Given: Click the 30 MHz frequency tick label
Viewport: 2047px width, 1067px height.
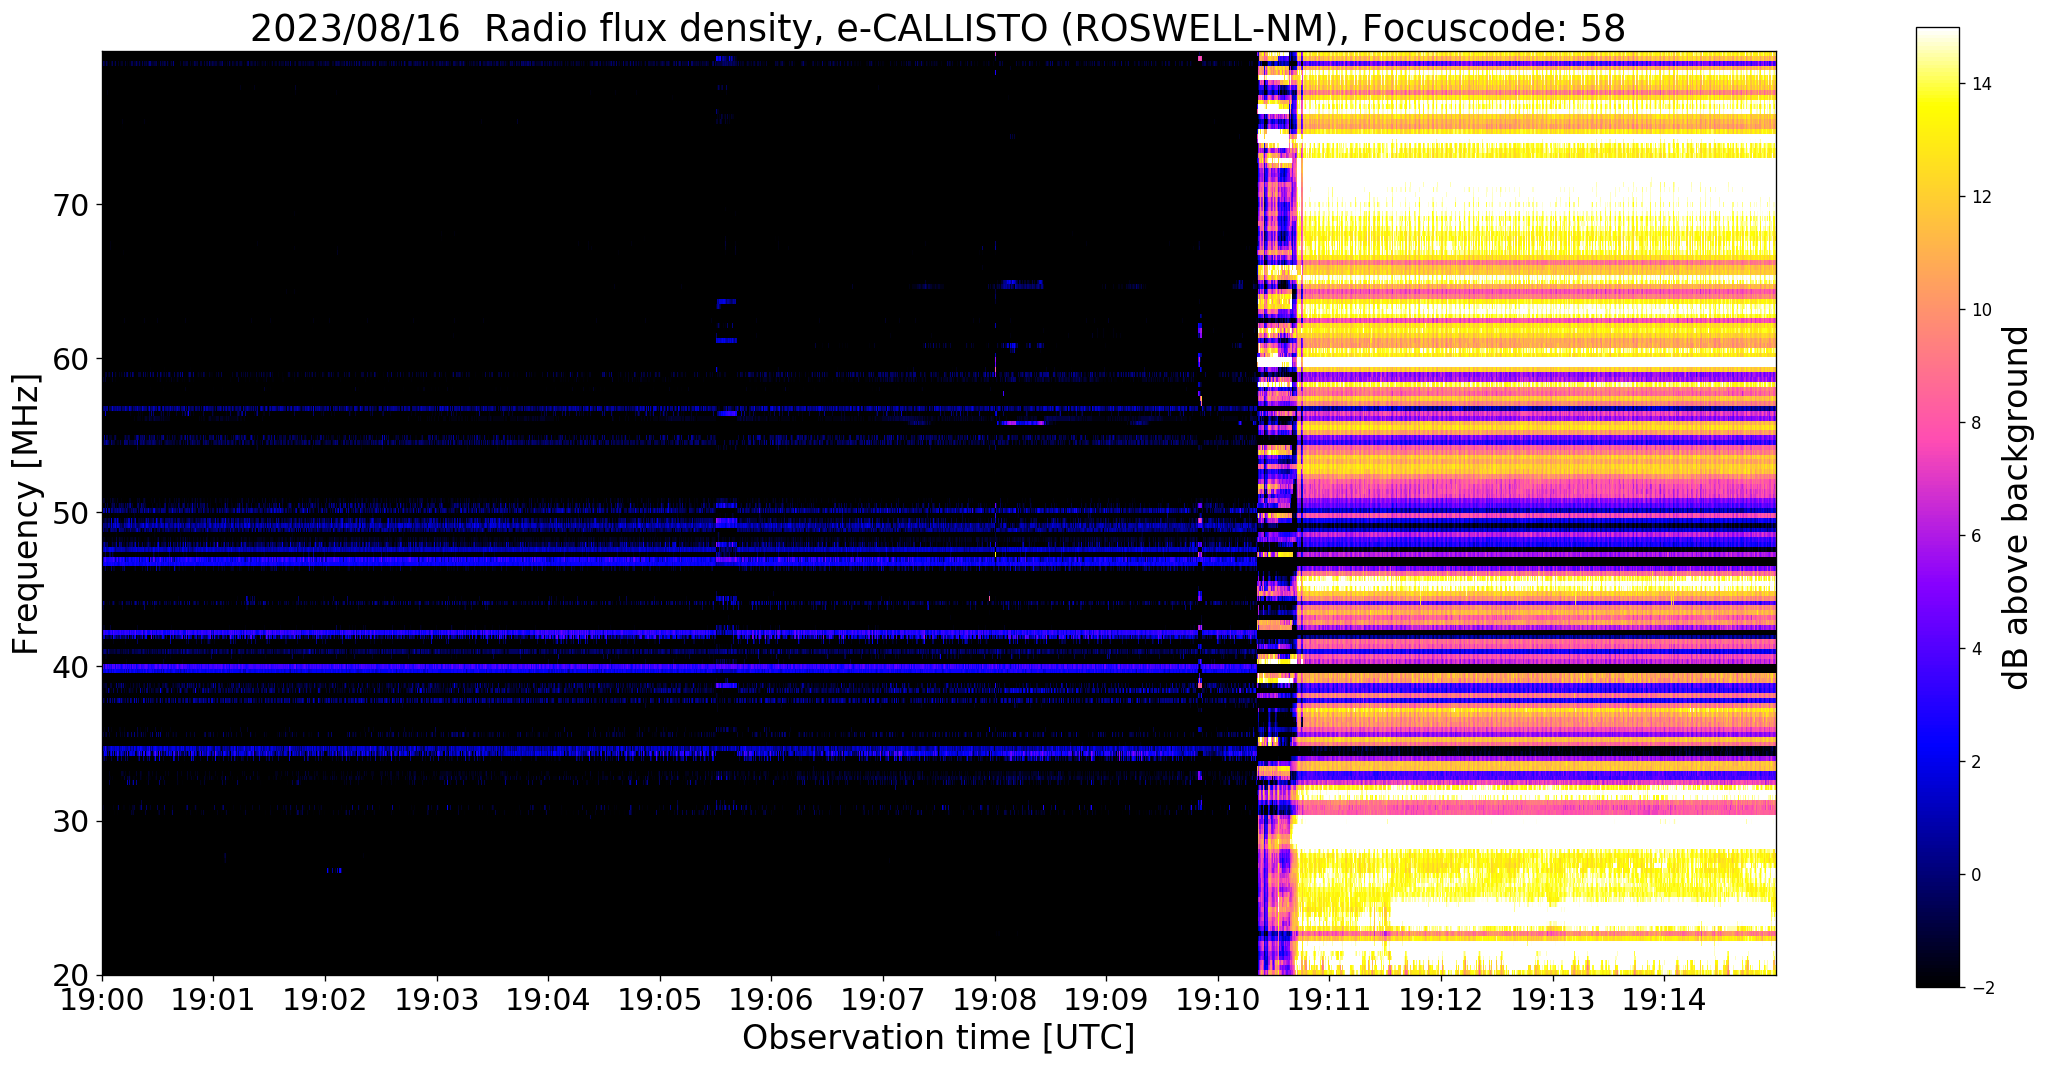Looking at the screenshot, I should tap(72, 821).
